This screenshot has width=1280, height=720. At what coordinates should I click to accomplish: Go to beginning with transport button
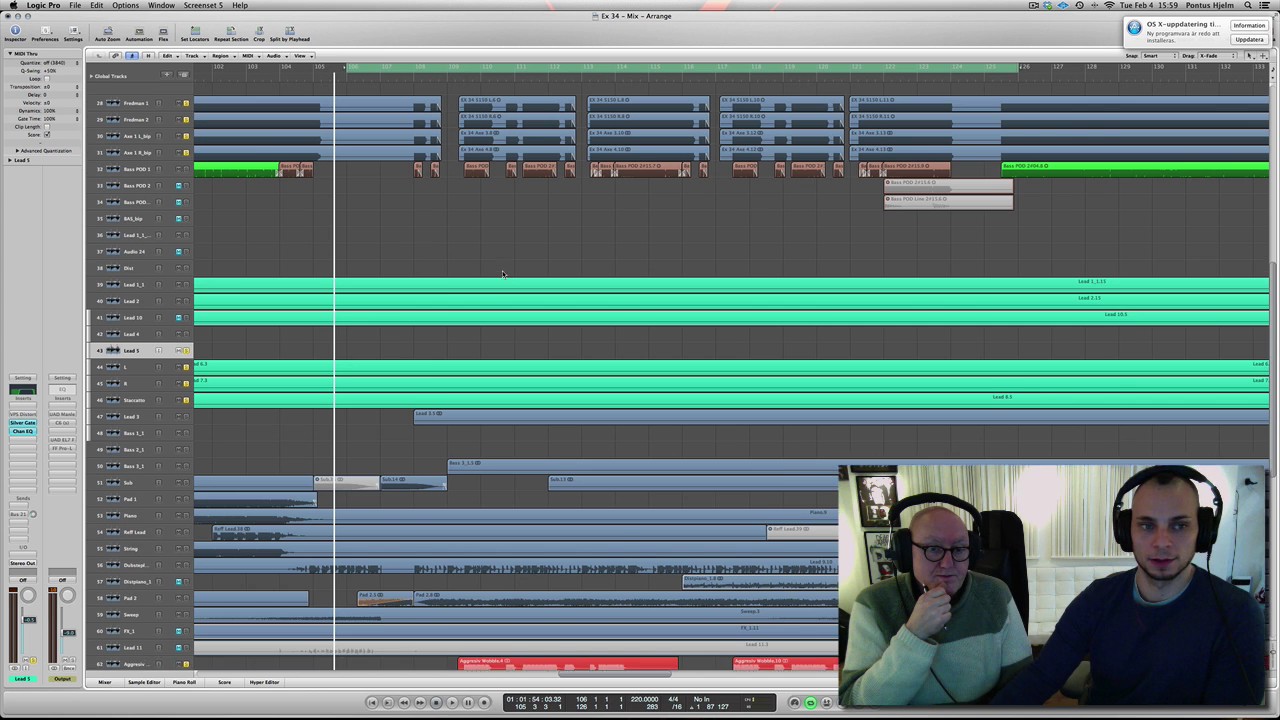click(x=372, y=702)
